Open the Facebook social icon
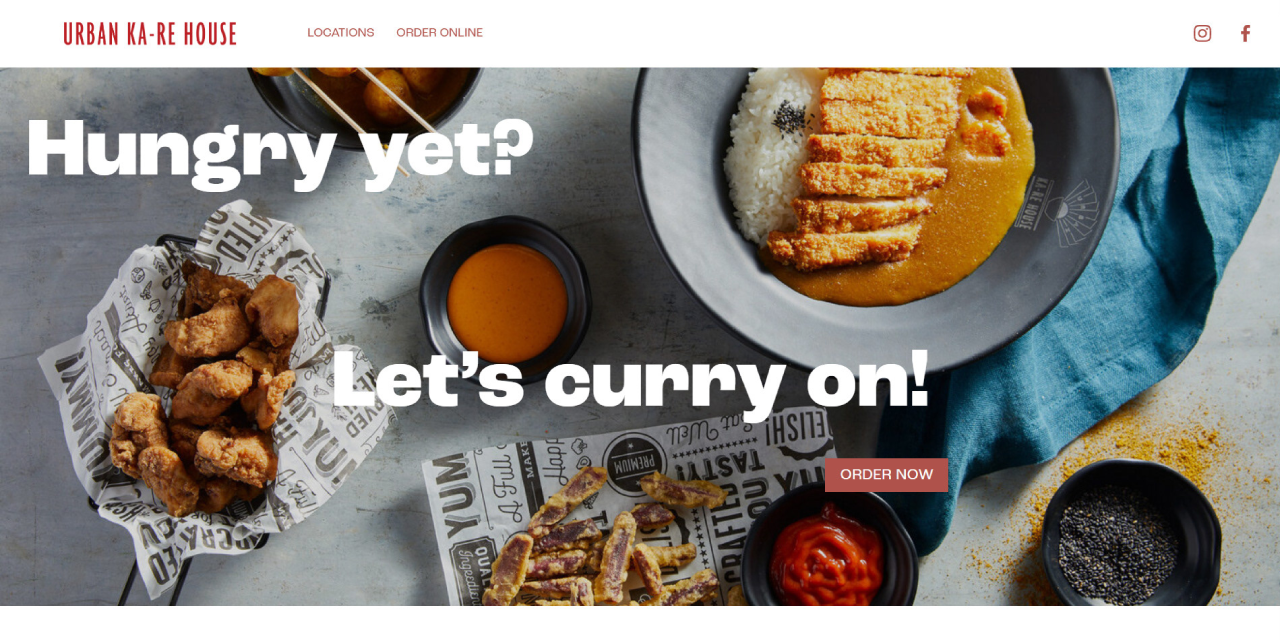1280x640 pixels. click(x=1245, y=33)
